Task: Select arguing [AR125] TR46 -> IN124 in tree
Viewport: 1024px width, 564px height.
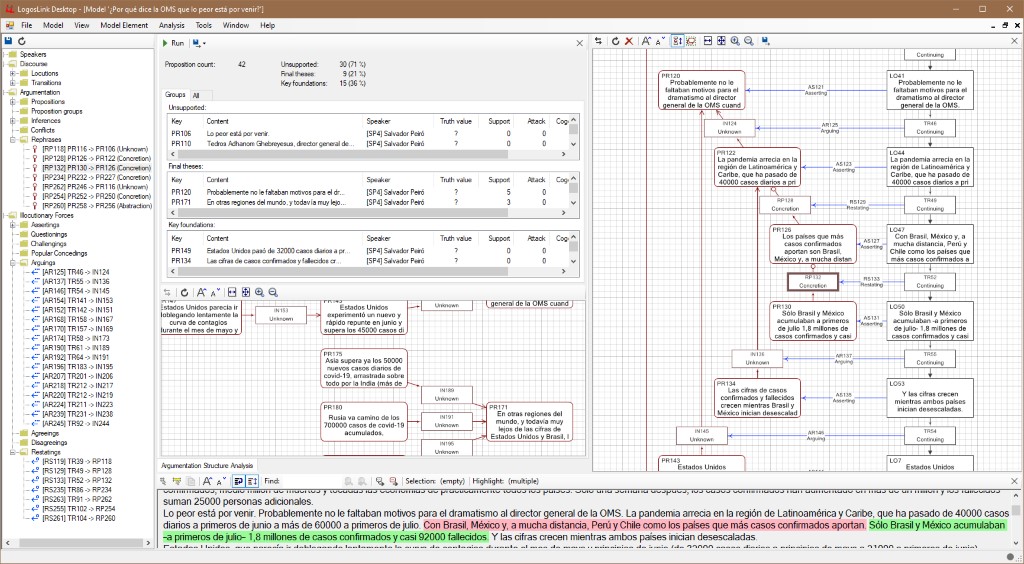Action: click(x=75, y=272)
